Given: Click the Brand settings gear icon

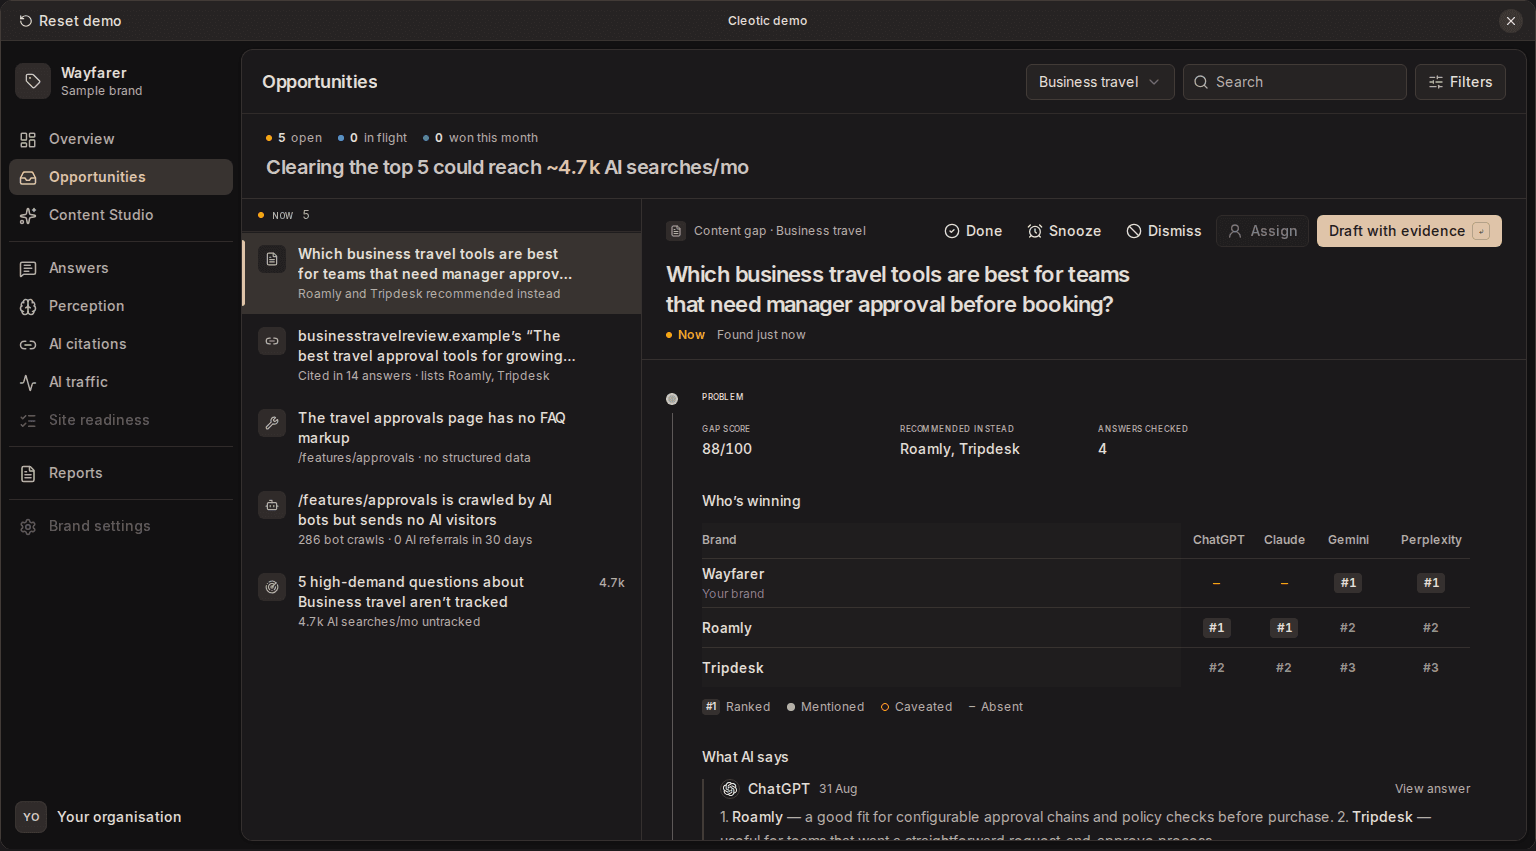Looking at the screenshot, I should (28, 526).
